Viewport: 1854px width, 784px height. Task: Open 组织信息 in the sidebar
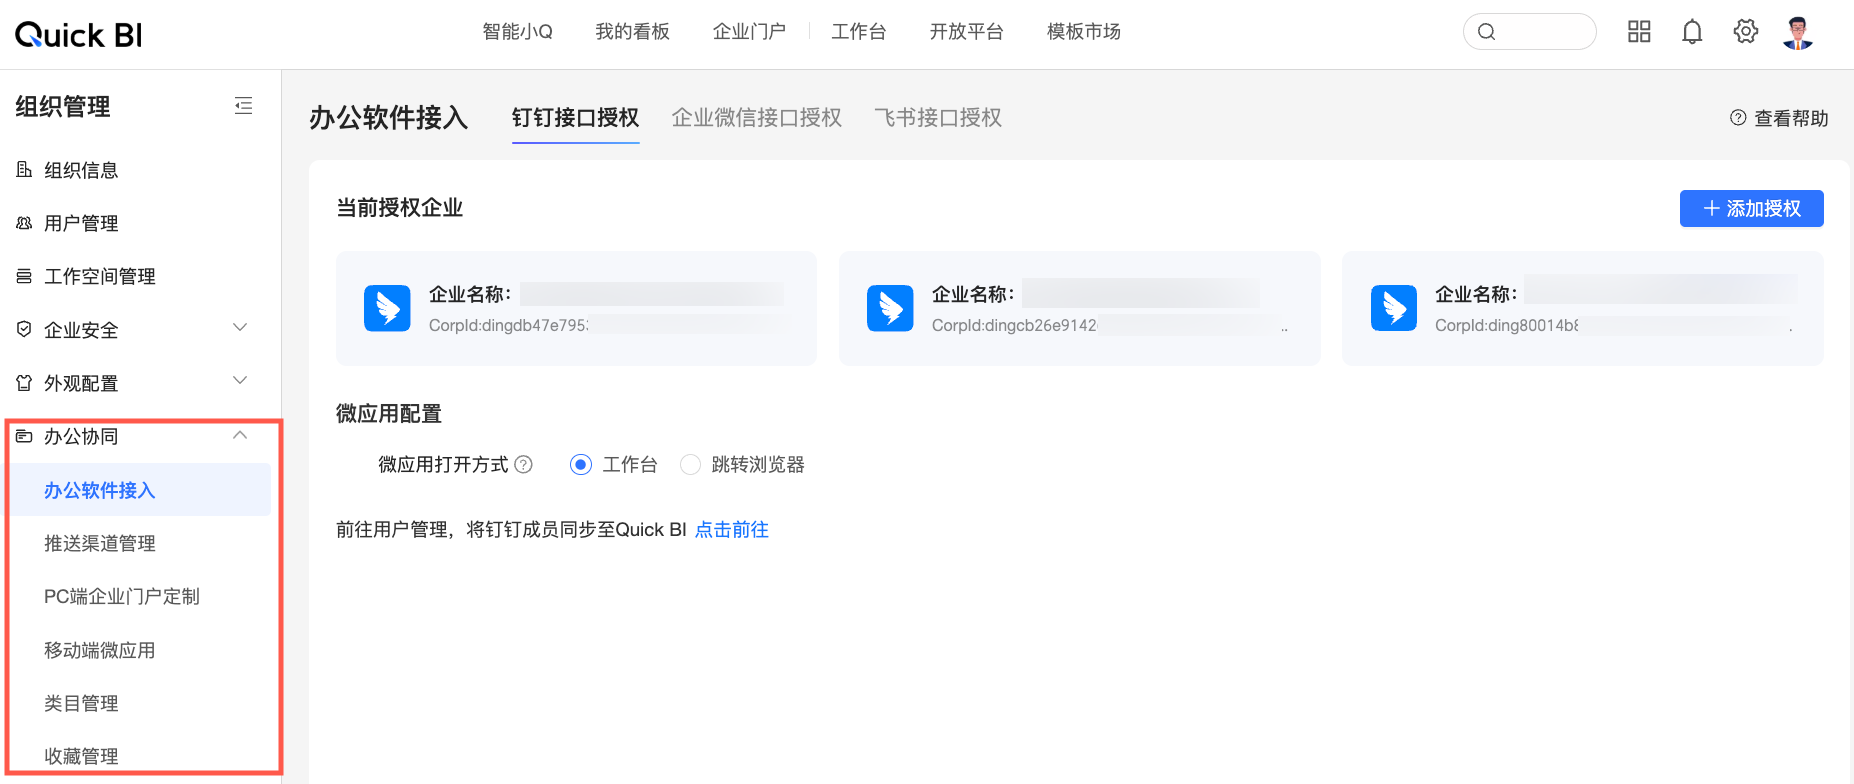(81, 170)
